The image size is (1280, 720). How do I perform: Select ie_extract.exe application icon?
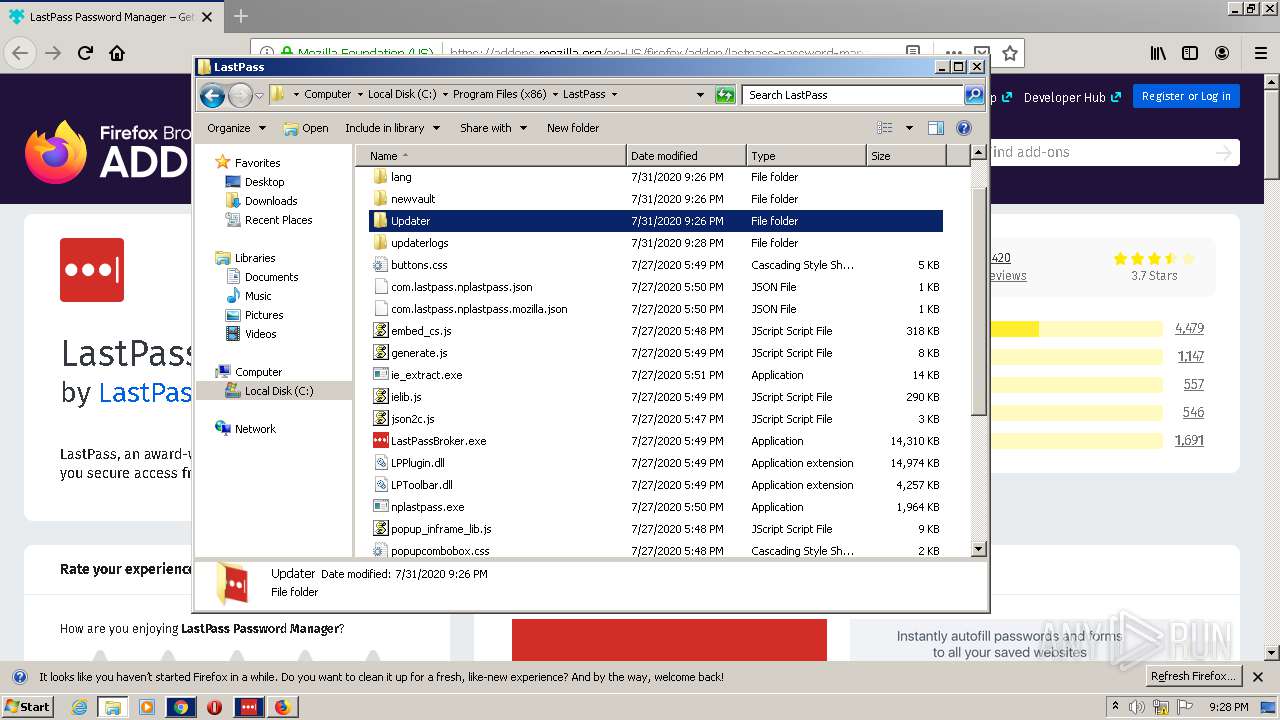click(x=380, y=375)
